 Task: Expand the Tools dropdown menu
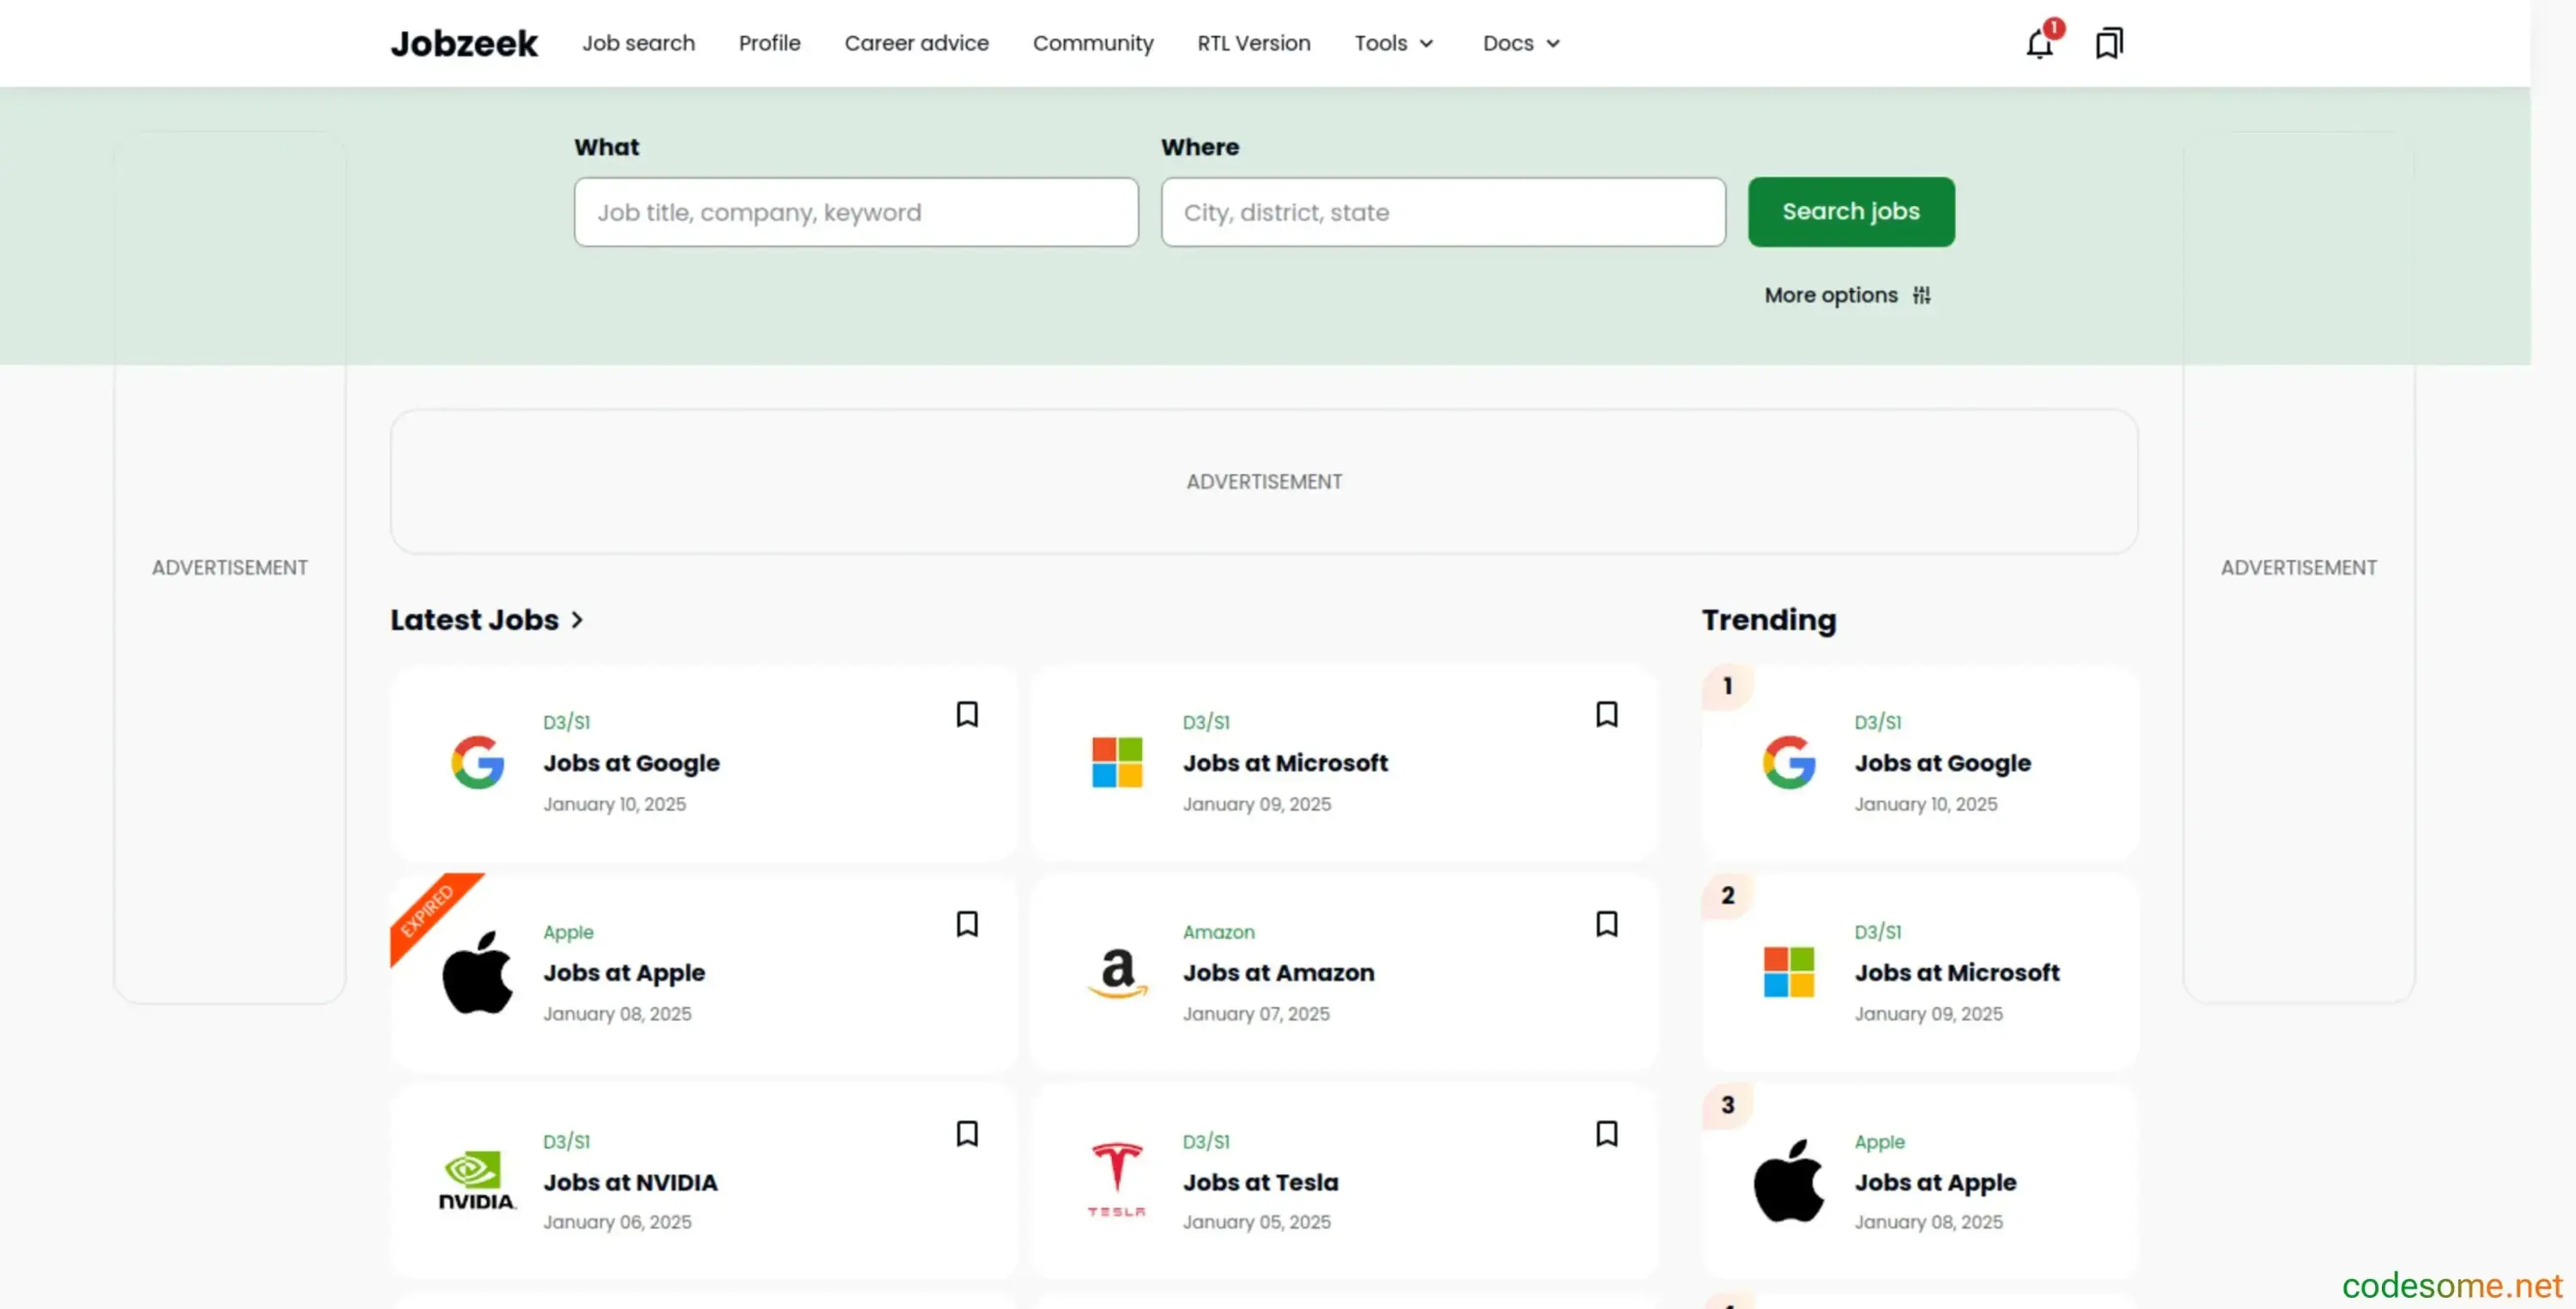pos(1394,43)
